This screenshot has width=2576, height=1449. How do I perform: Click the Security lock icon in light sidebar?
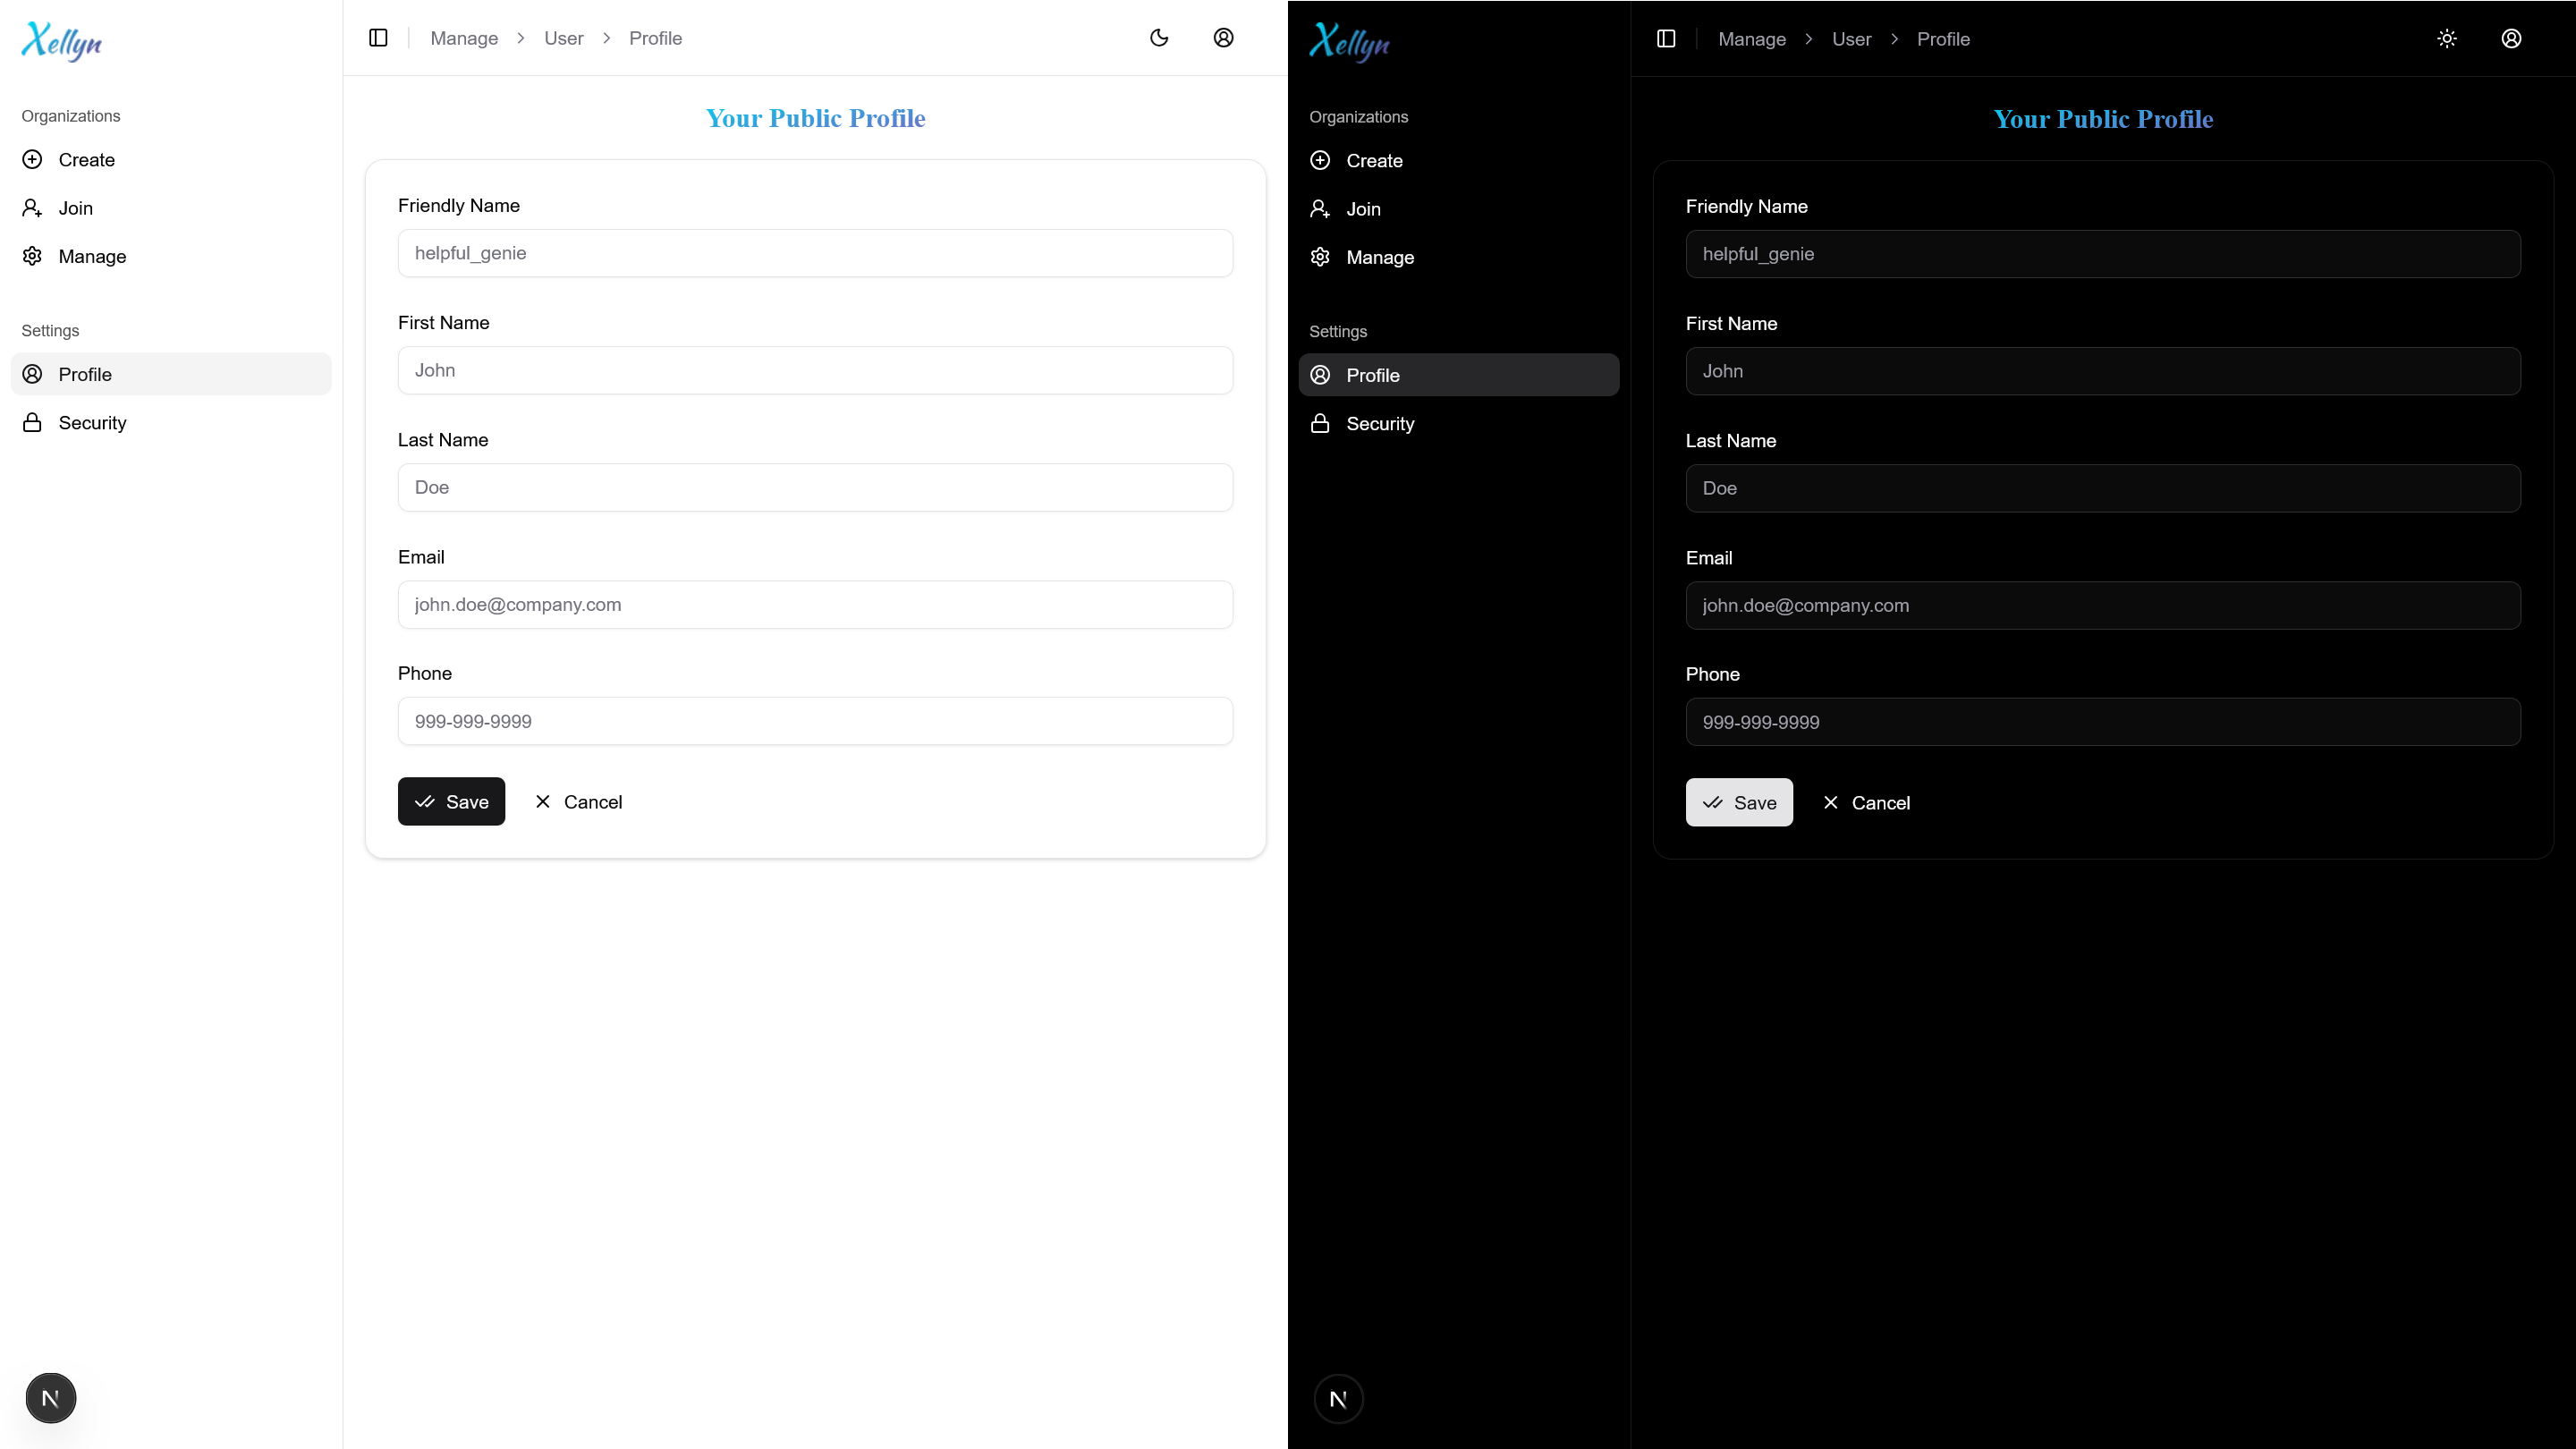click(x=32, y=422)
